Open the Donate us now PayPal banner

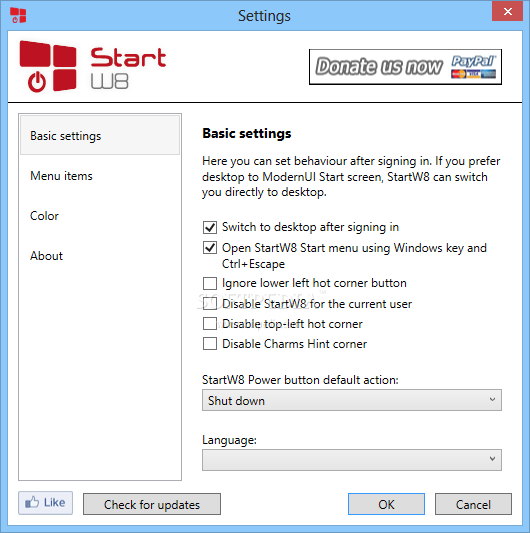coord(405,67)
